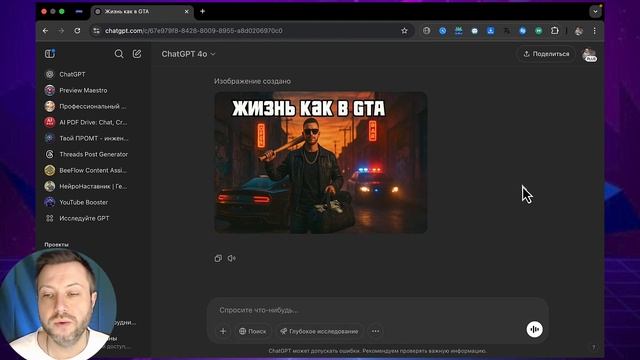
Task: Open chat search magnifier icon
Action: (119, 54)
